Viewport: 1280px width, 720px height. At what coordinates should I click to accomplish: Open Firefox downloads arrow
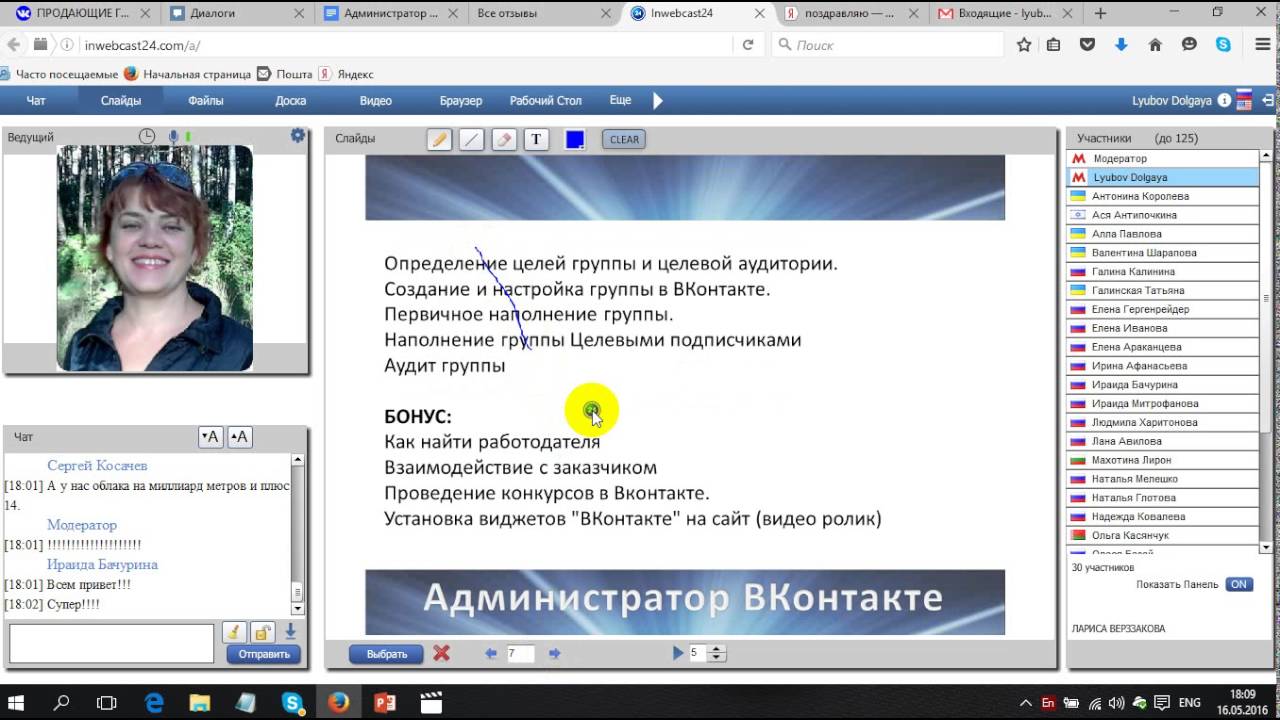pyautogui.click(x=1121, y=45)
